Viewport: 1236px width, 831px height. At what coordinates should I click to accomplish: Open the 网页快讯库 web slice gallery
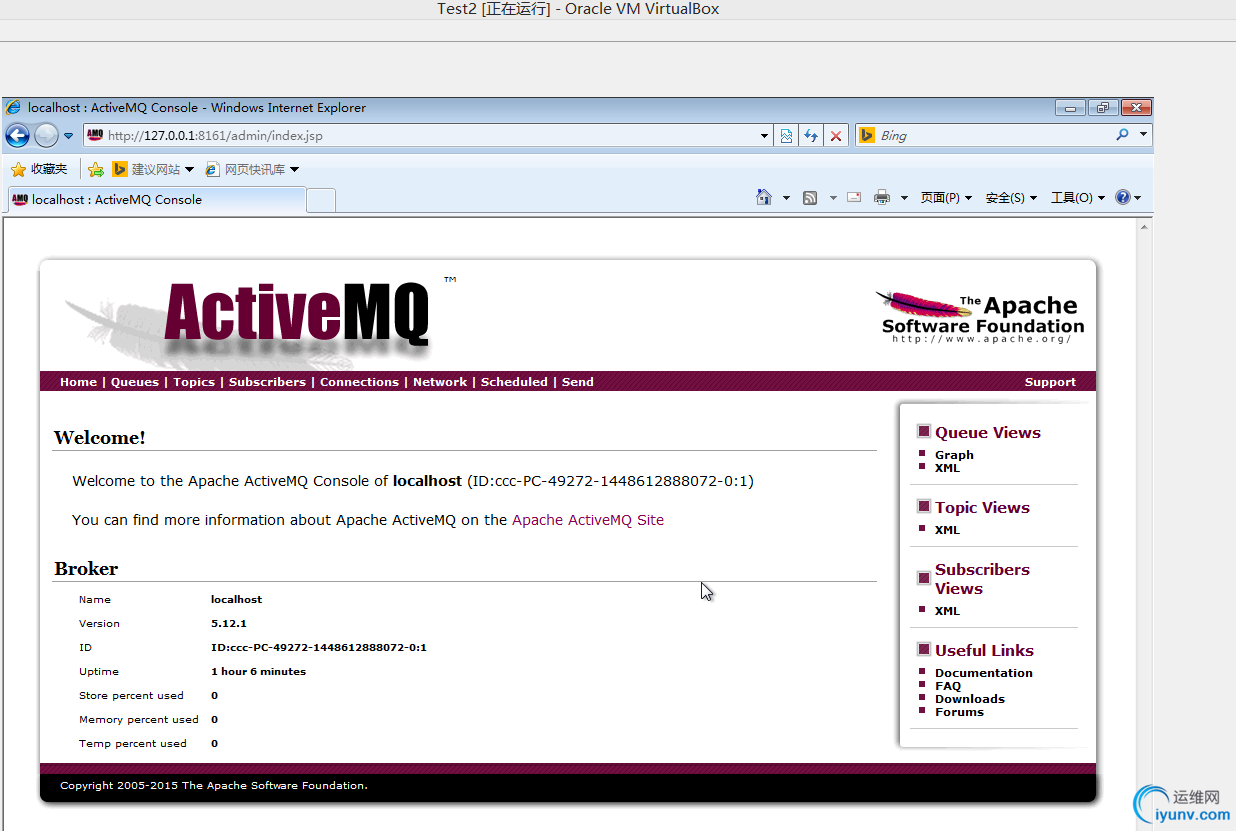252,169
